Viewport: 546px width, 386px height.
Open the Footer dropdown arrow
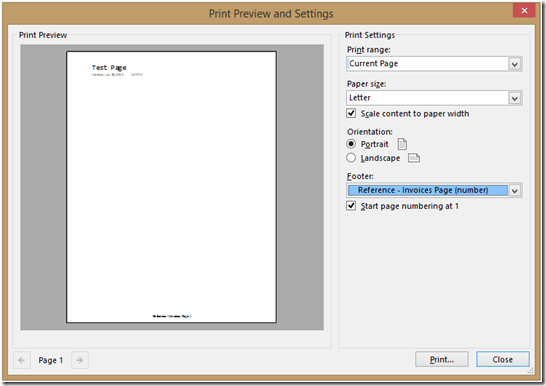tap(515, 190)
